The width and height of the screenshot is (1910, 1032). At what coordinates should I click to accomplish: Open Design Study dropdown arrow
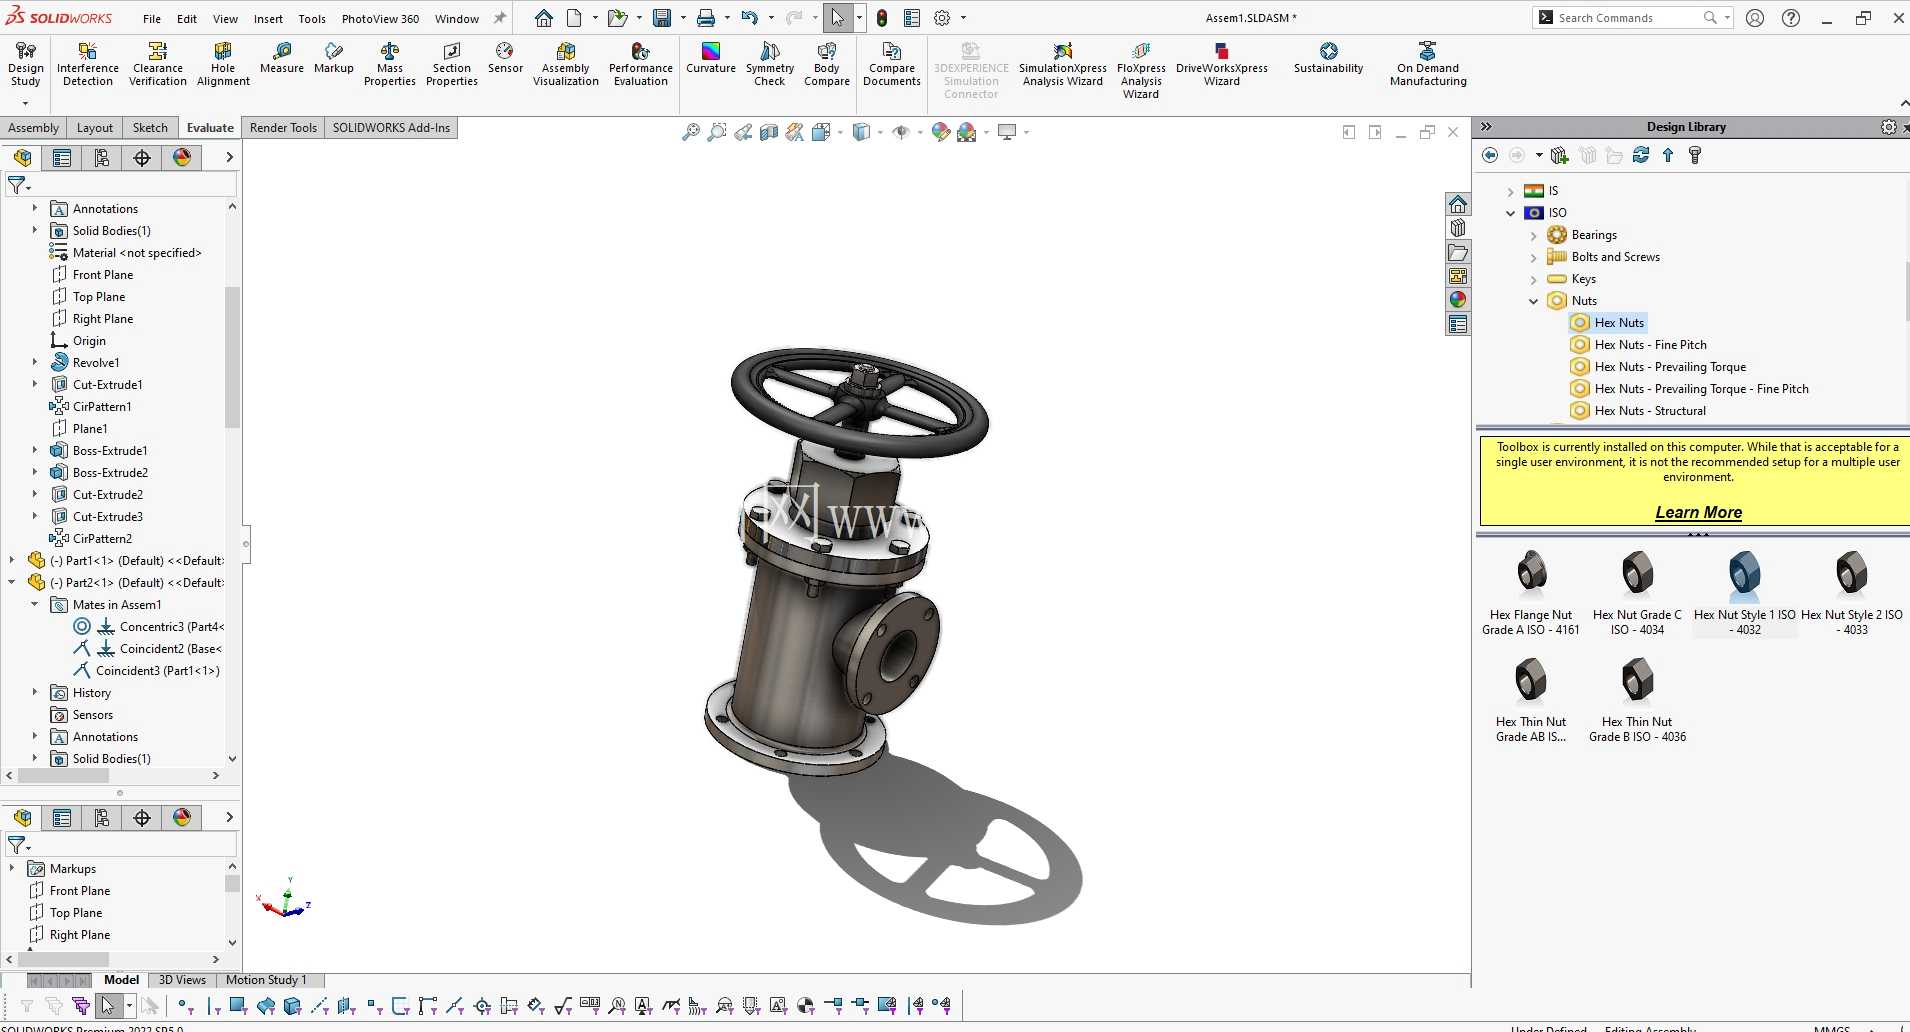pyautogui.click(x=25, y=103)
